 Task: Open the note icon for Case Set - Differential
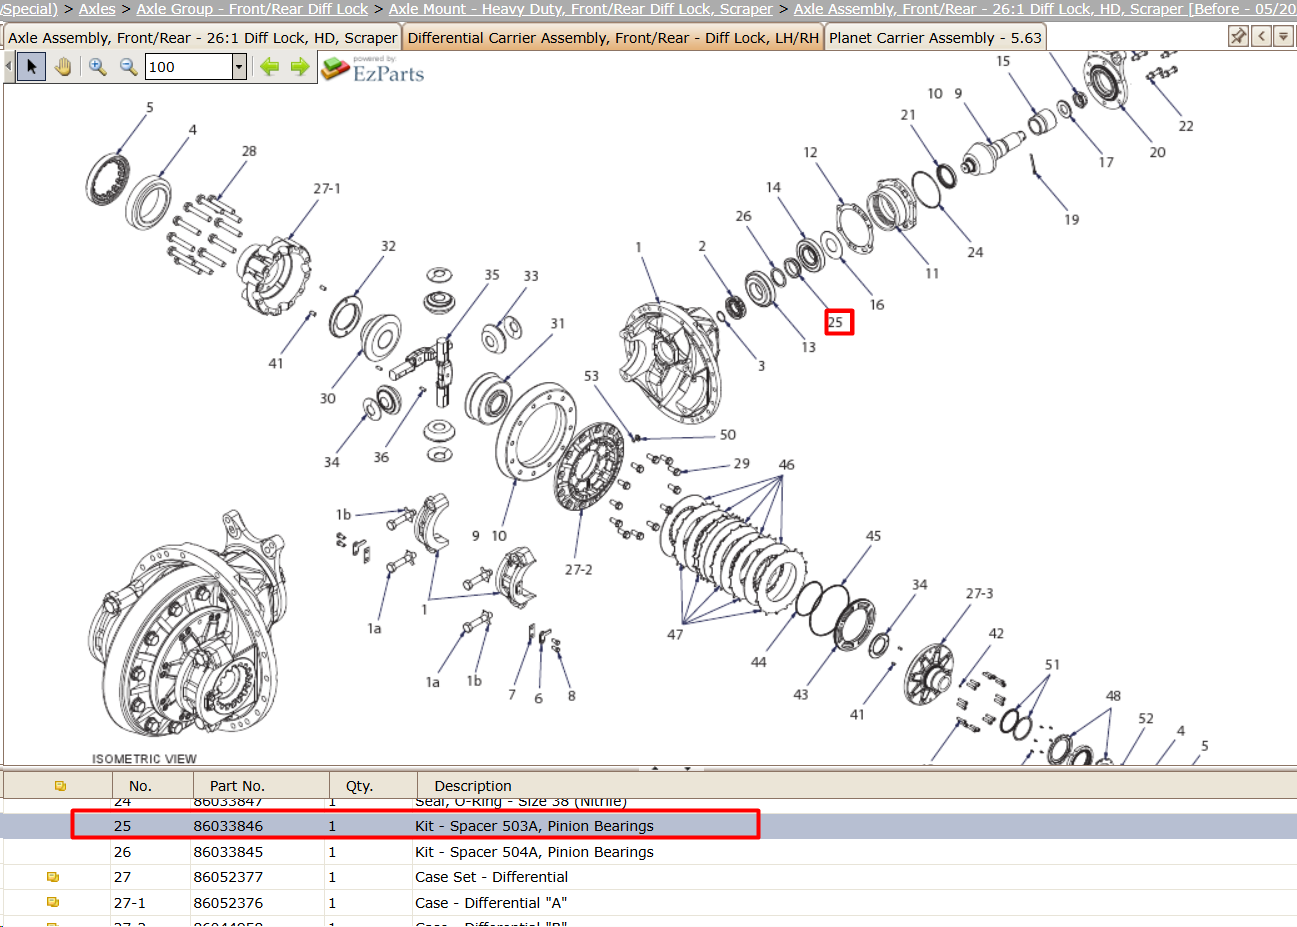click(x=53, y=877)
